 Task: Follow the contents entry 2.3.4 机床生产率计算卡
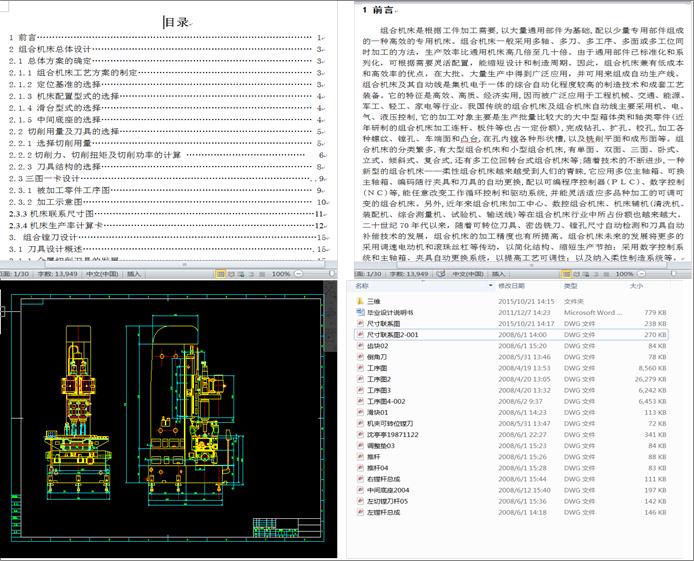point(167,225)
